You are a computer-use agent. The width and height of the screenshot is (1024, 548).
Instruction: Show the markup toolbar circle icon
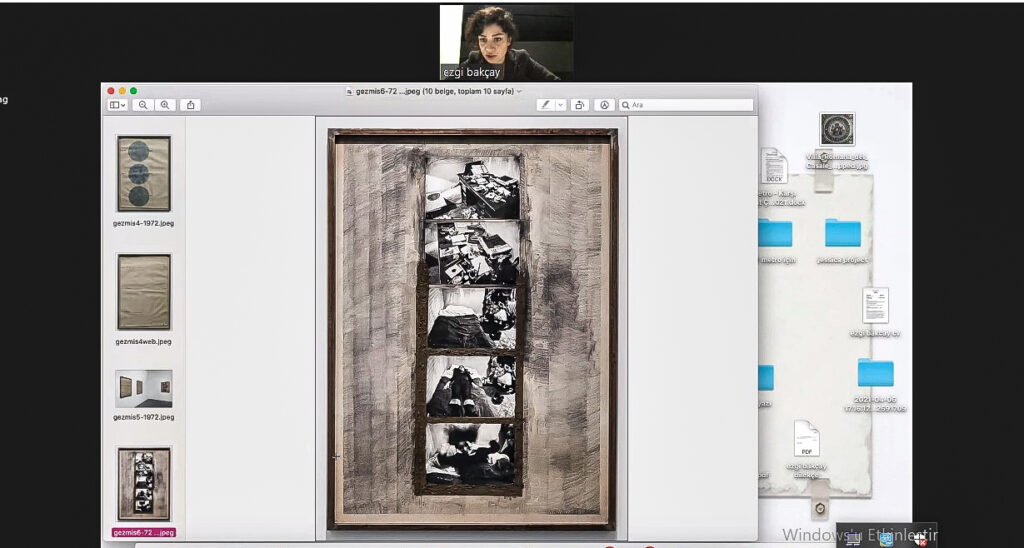(605, 105)
